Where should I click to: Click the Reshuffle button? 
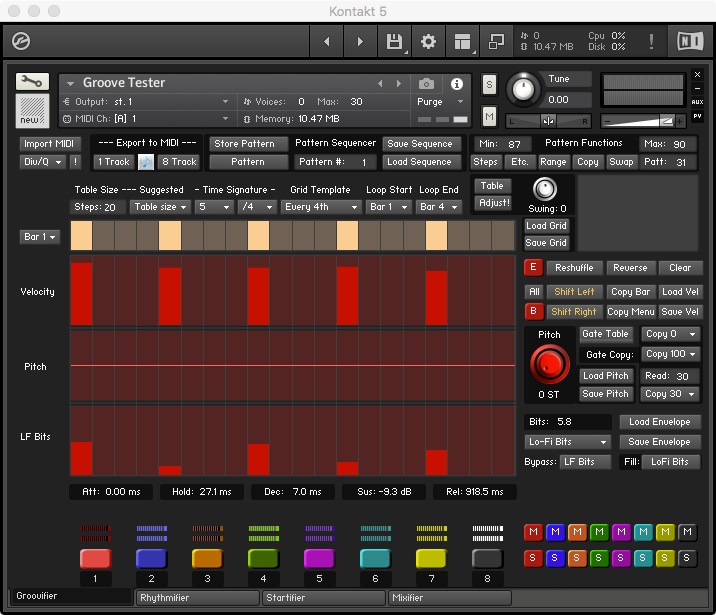coord(574,268)
